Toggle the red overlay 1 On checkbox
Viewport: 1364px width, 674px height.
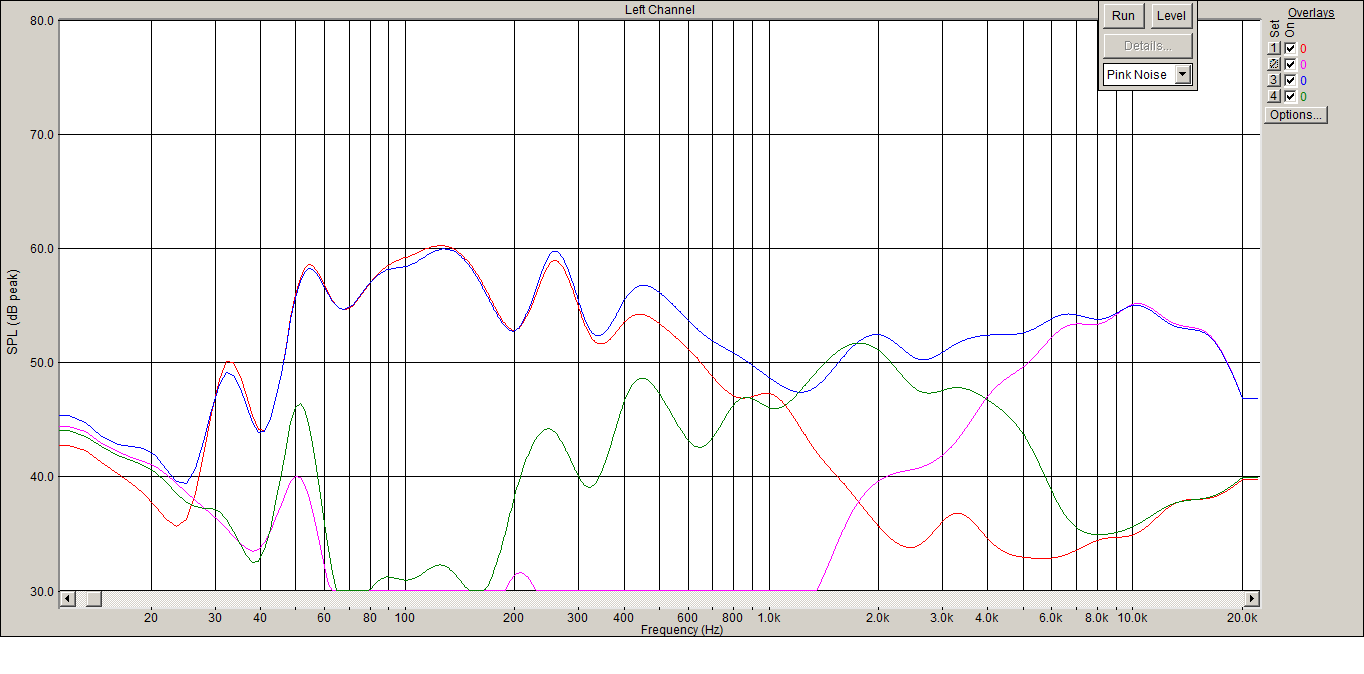point(1290,48)
